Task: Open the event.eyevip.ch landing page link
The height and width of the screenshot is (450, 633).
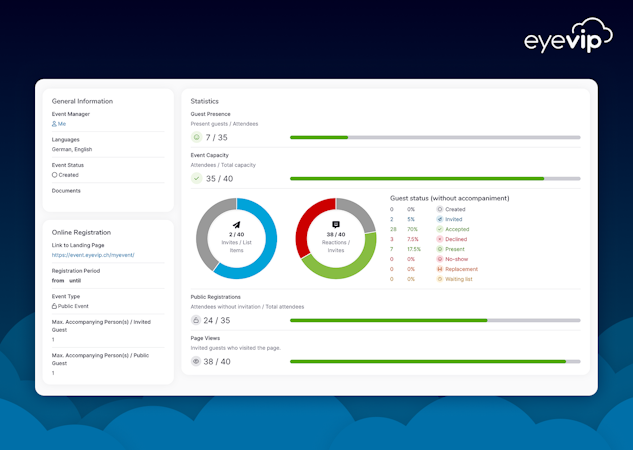Action: (93, 255)
